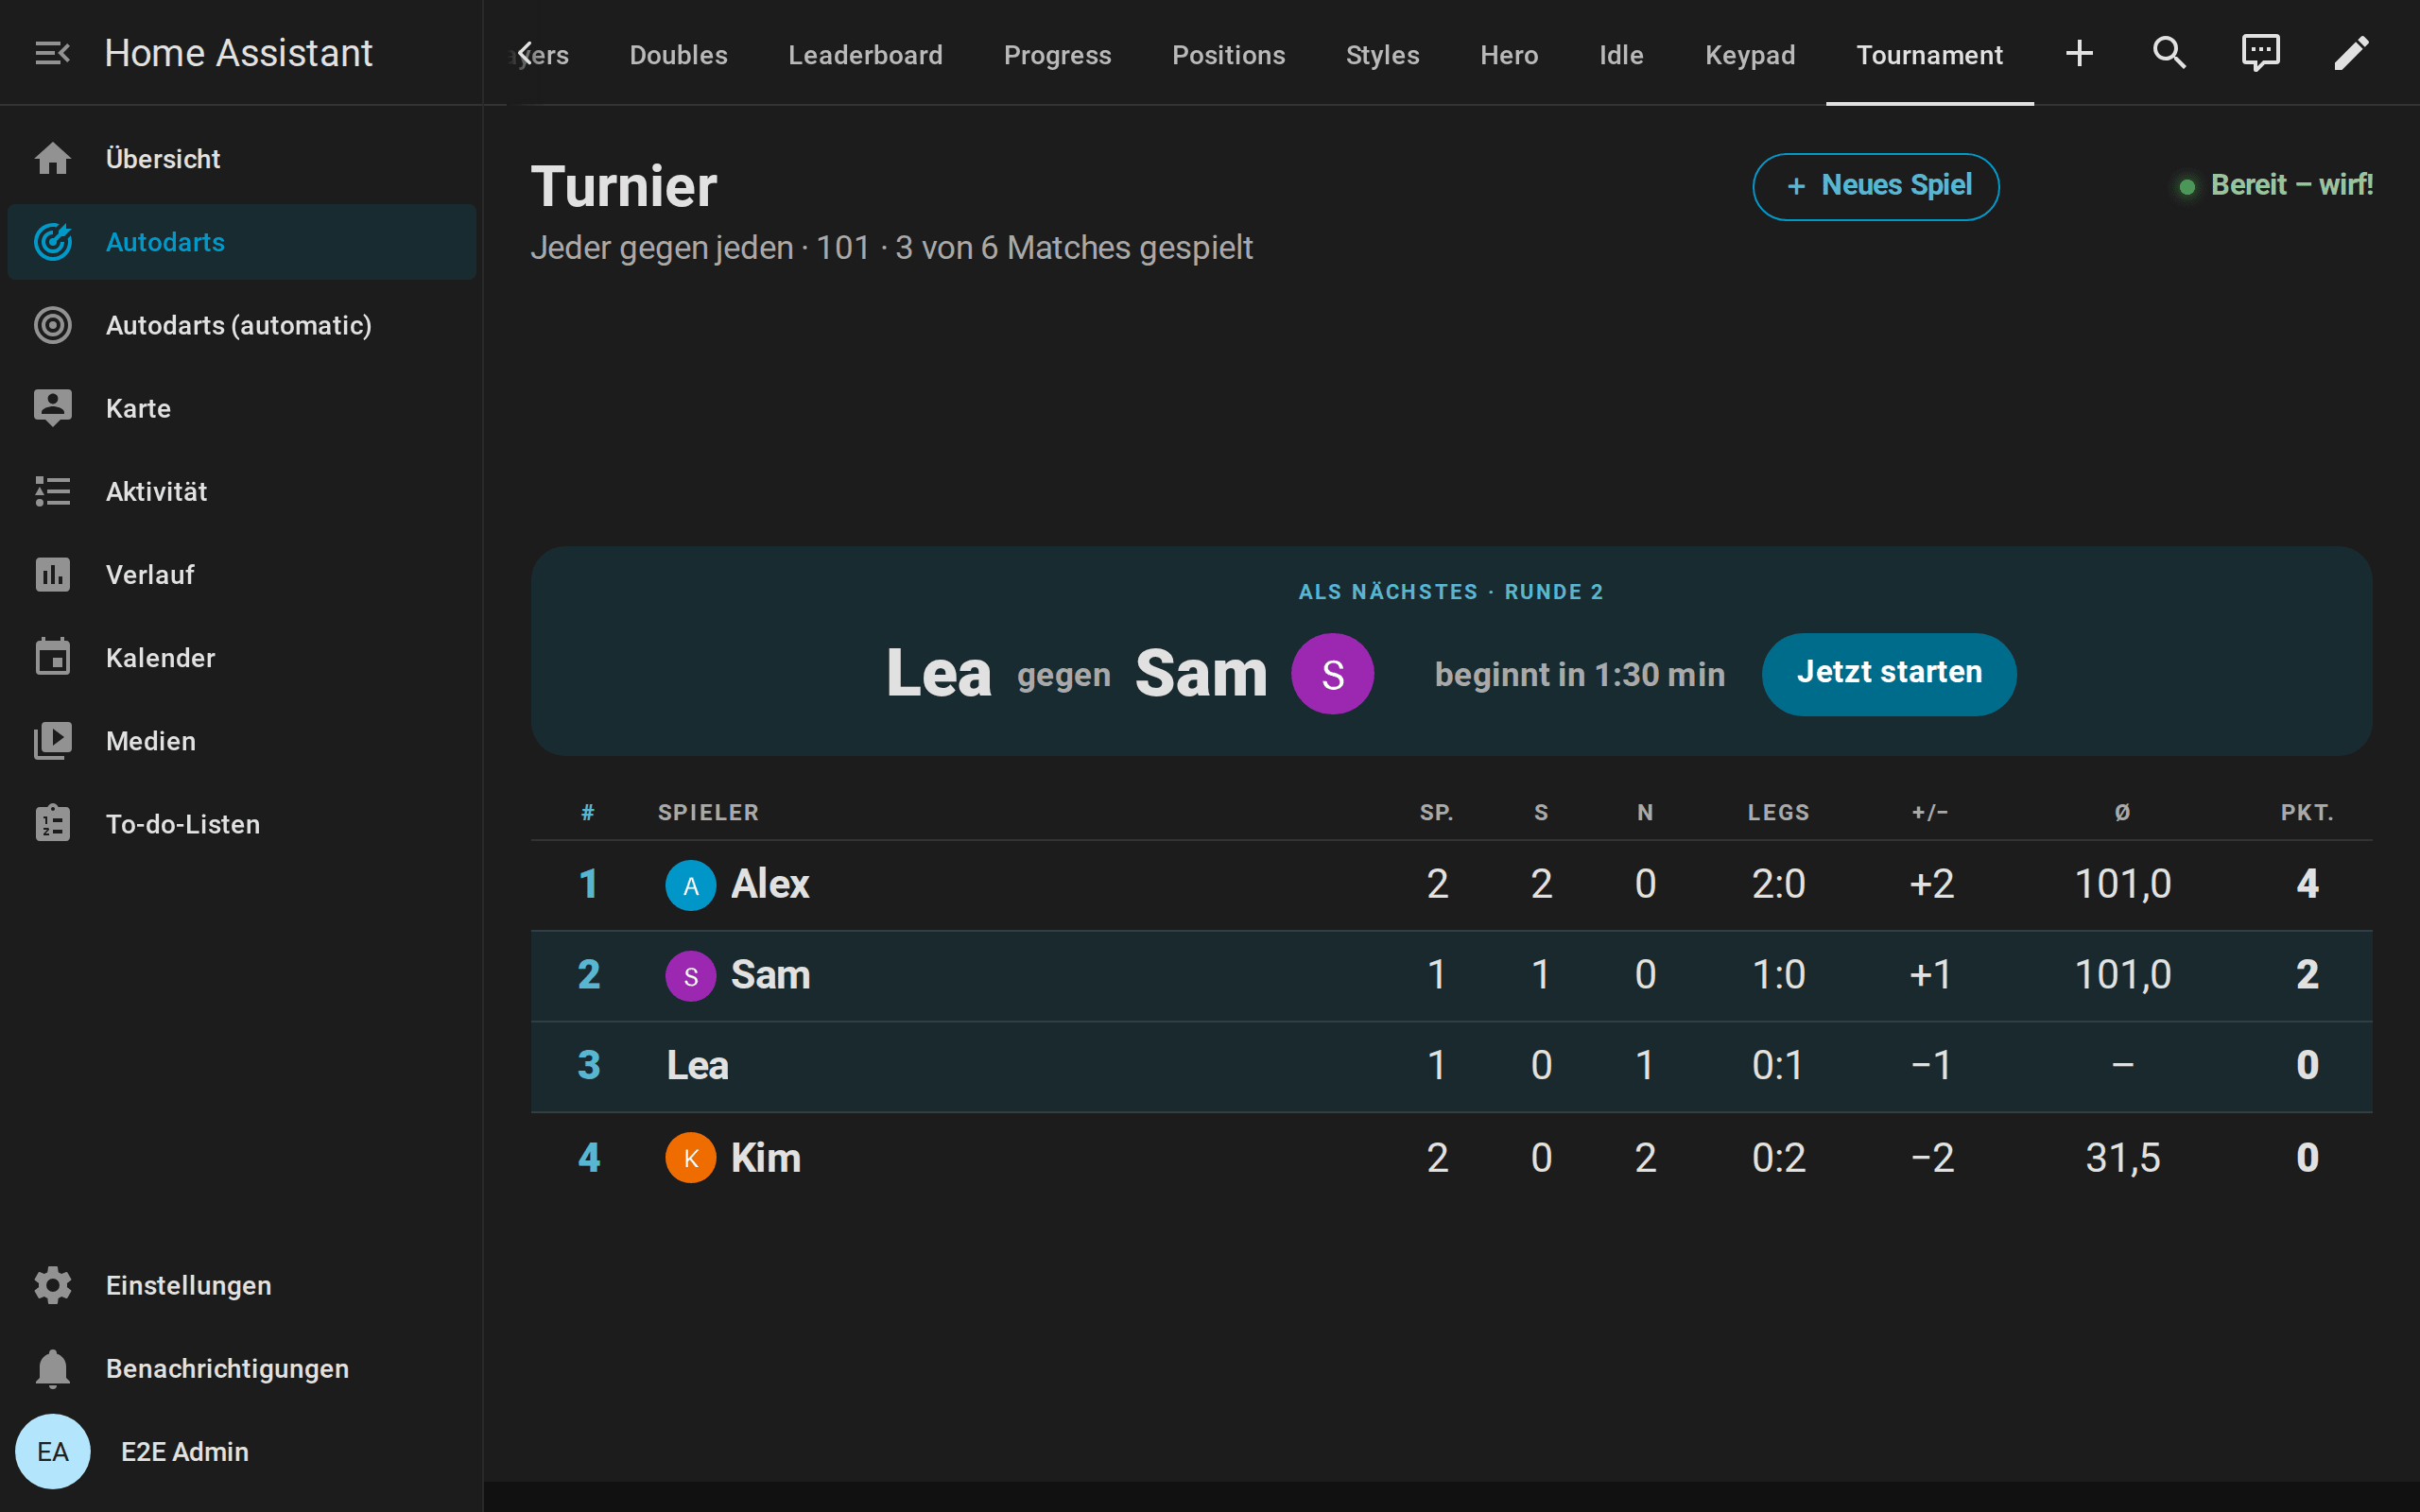
Task: Click the Autodarts target icon
Action: pyautogui.click(x=52, y=242)
